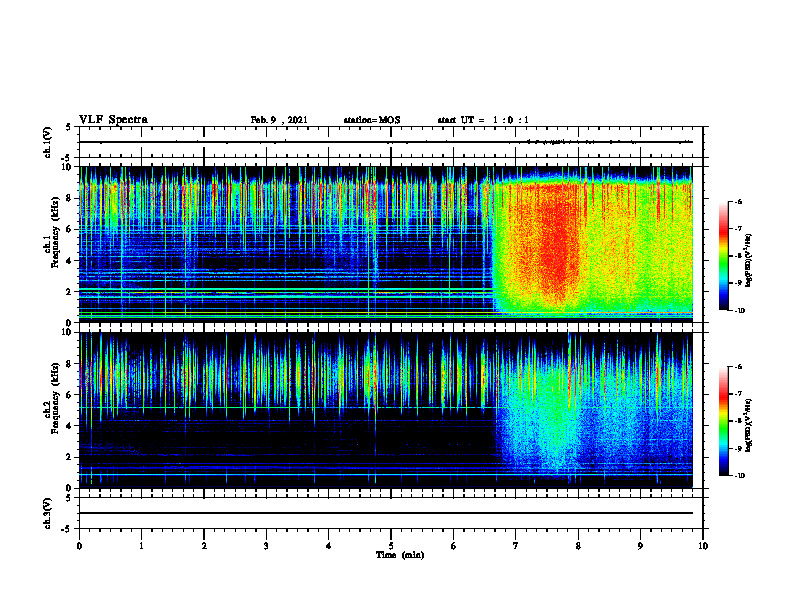Click the "ch.3(V)" axis label
792x612 pixels.
[48, 513]
